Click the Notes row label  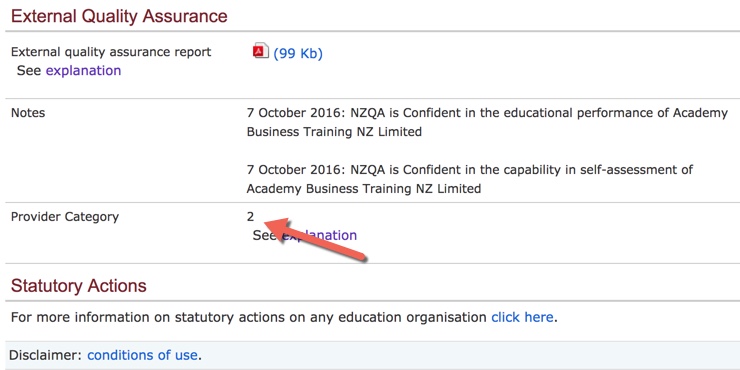pyautogui.click(x=28, y=113)
